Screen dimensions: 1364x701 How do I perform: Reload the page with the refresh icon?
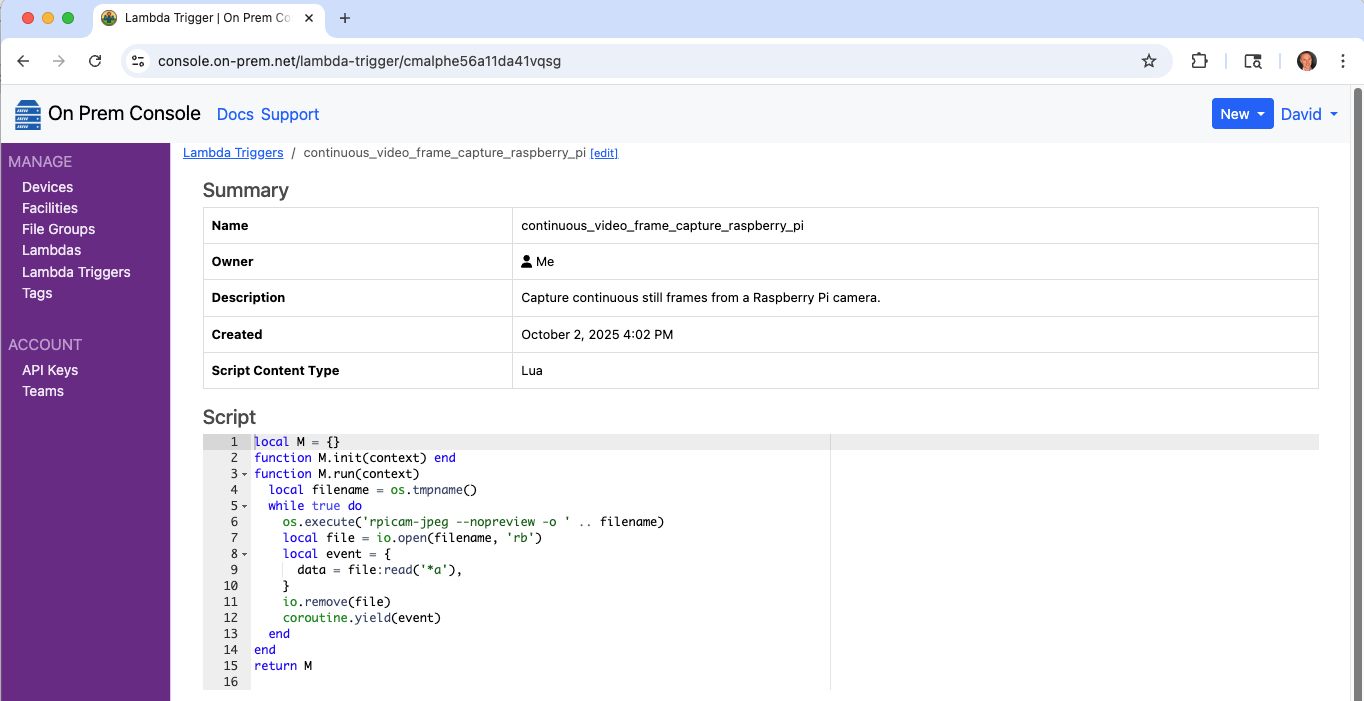[95, 60]
